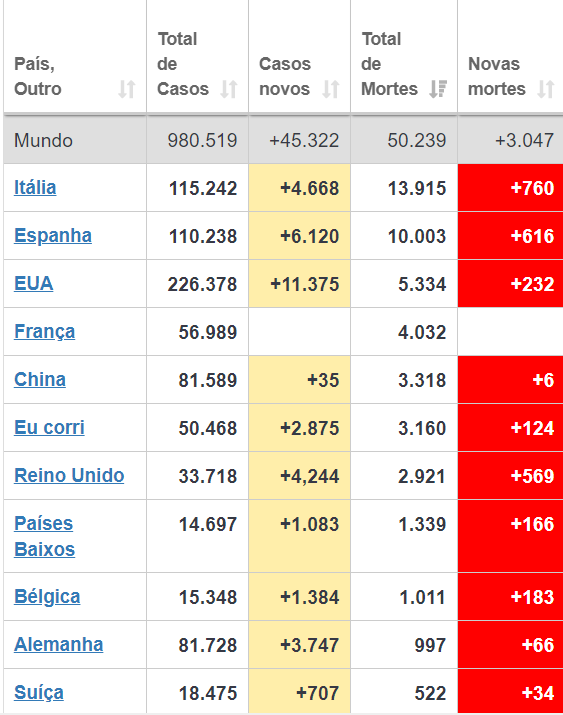Open the França country link
Viewport: 563px width, 715px height.
45,332
